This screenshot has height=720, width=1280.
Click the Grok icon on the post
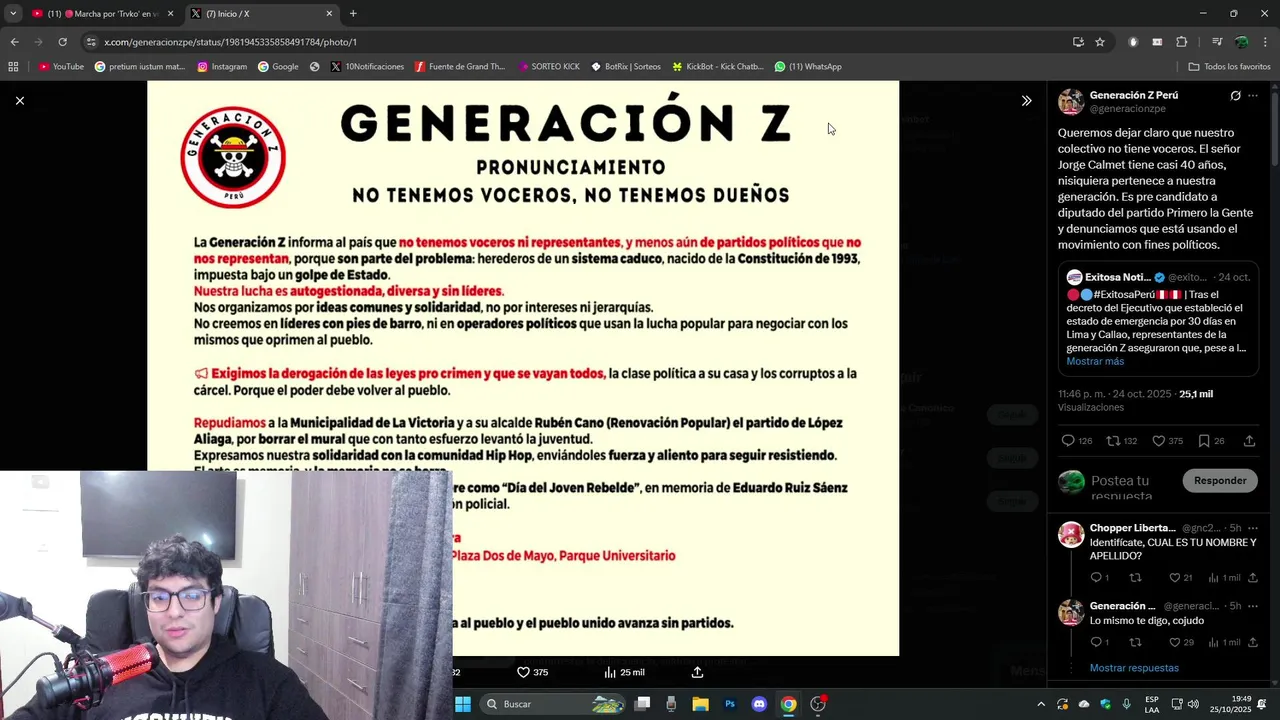tap(1235, 96)
